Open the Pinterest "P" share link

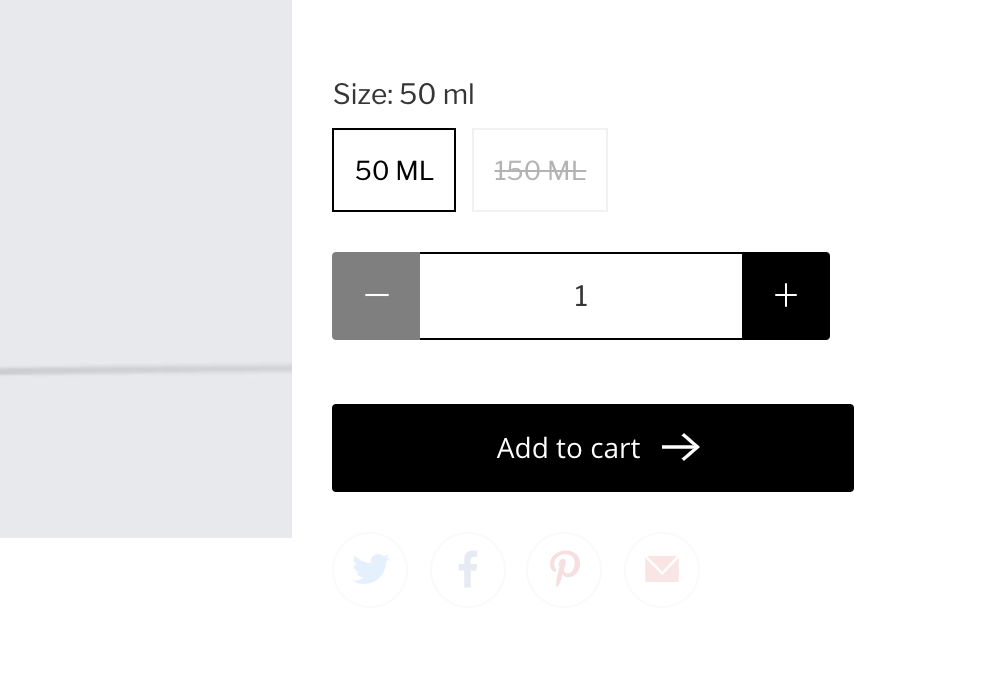click(564, 570)
